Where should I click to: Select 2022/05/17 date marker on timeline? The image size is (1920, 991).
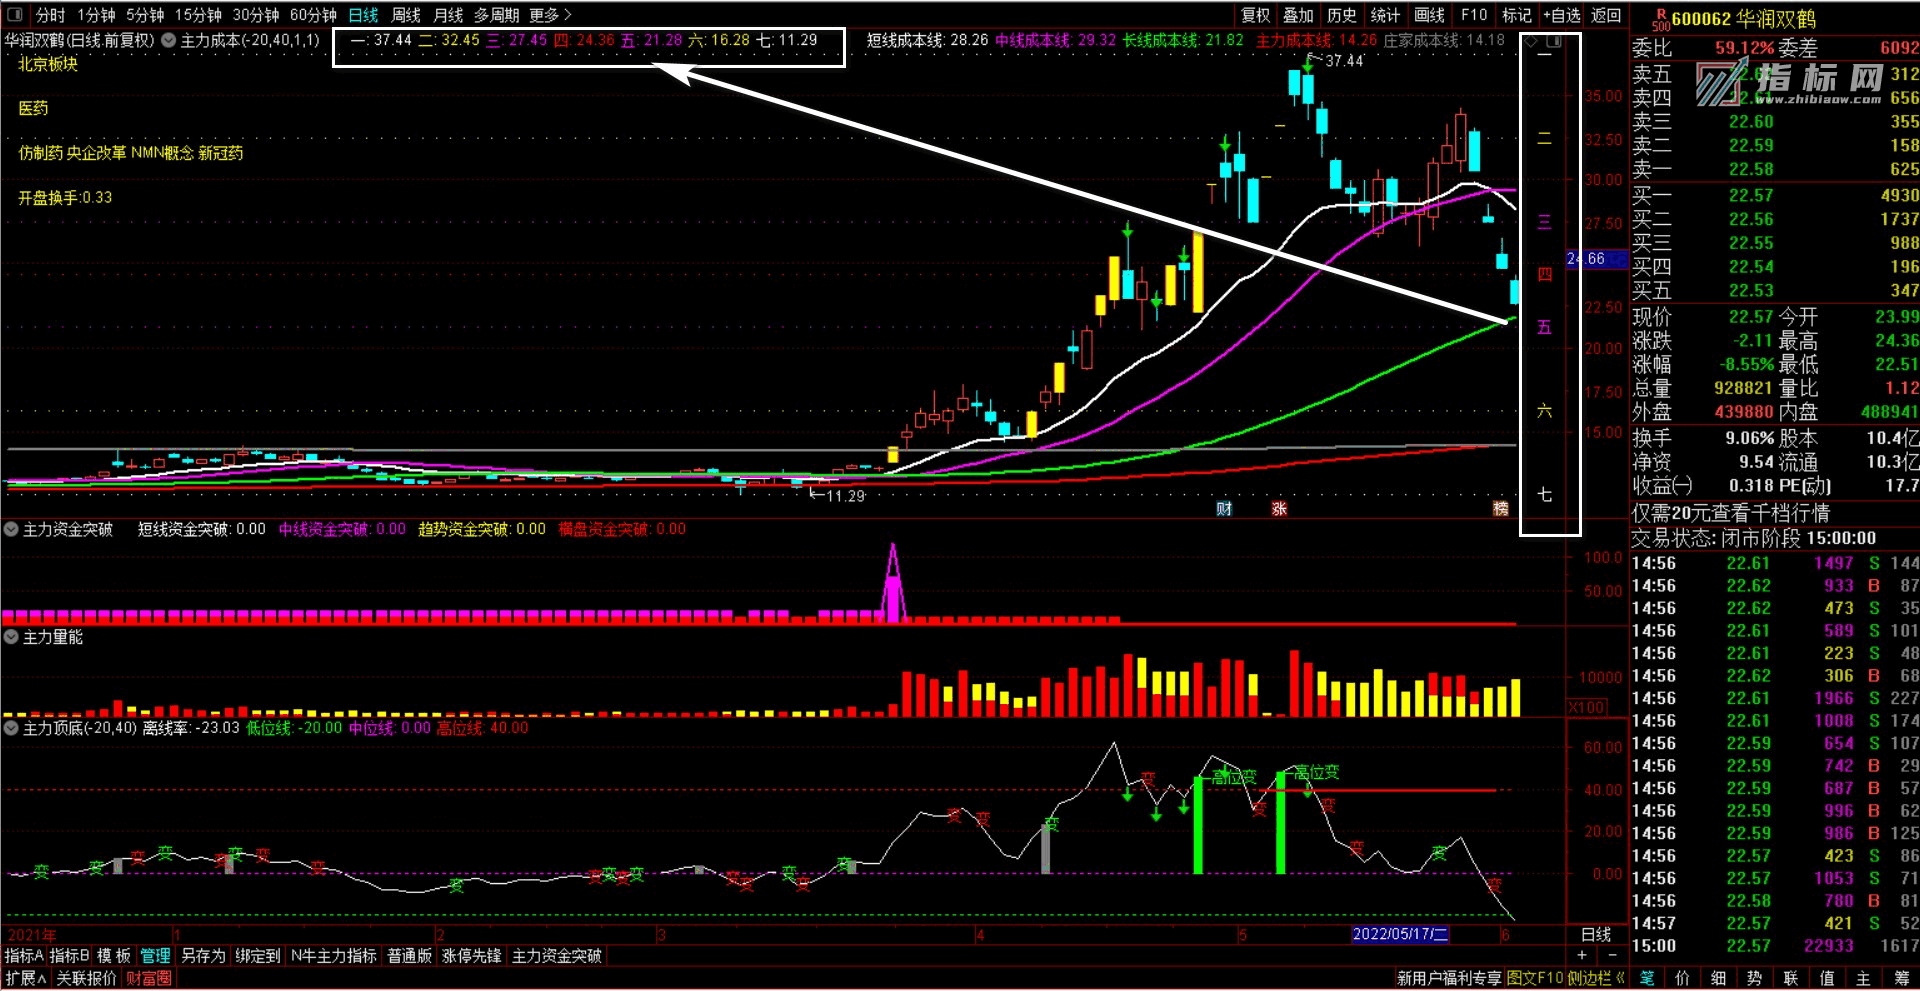point(1399,934)
